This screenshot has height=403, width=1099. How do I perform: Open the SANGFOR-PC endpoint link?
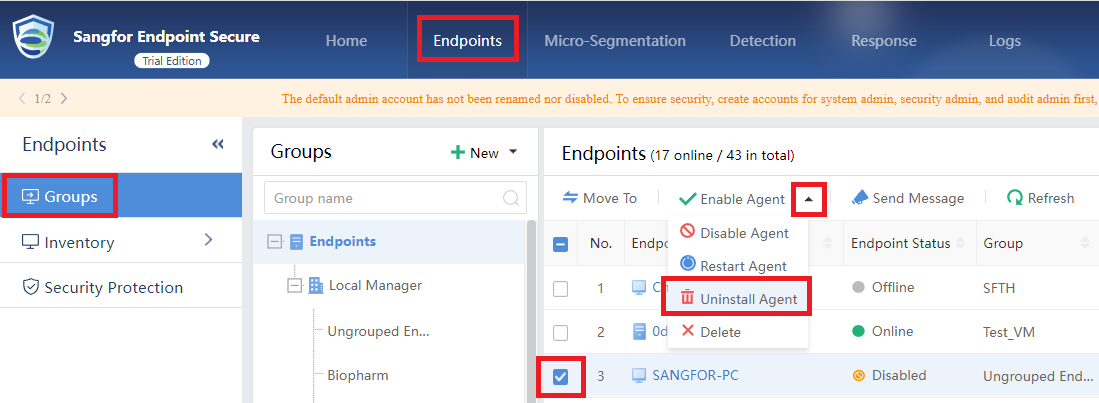tap(695, 375)
